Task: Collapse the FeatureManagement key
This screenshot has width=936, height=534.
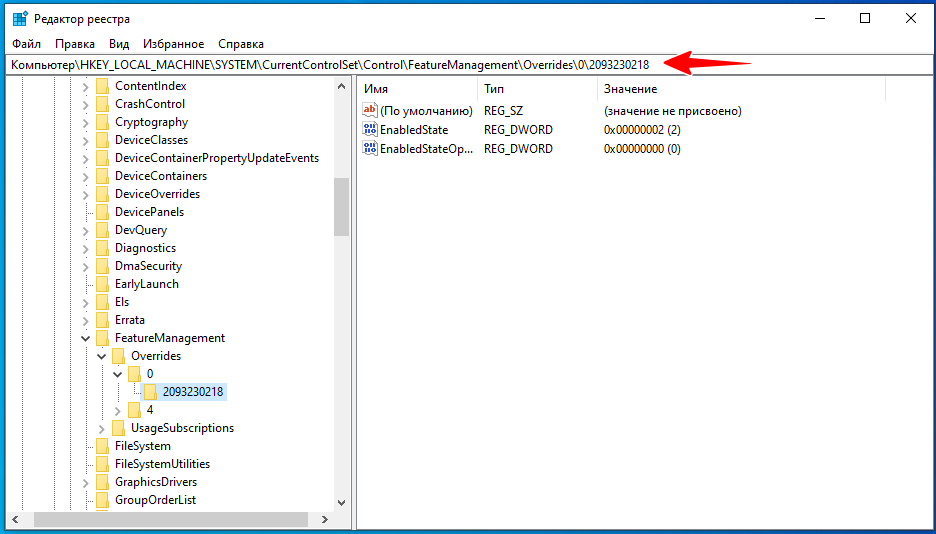Action: [85, 338]
